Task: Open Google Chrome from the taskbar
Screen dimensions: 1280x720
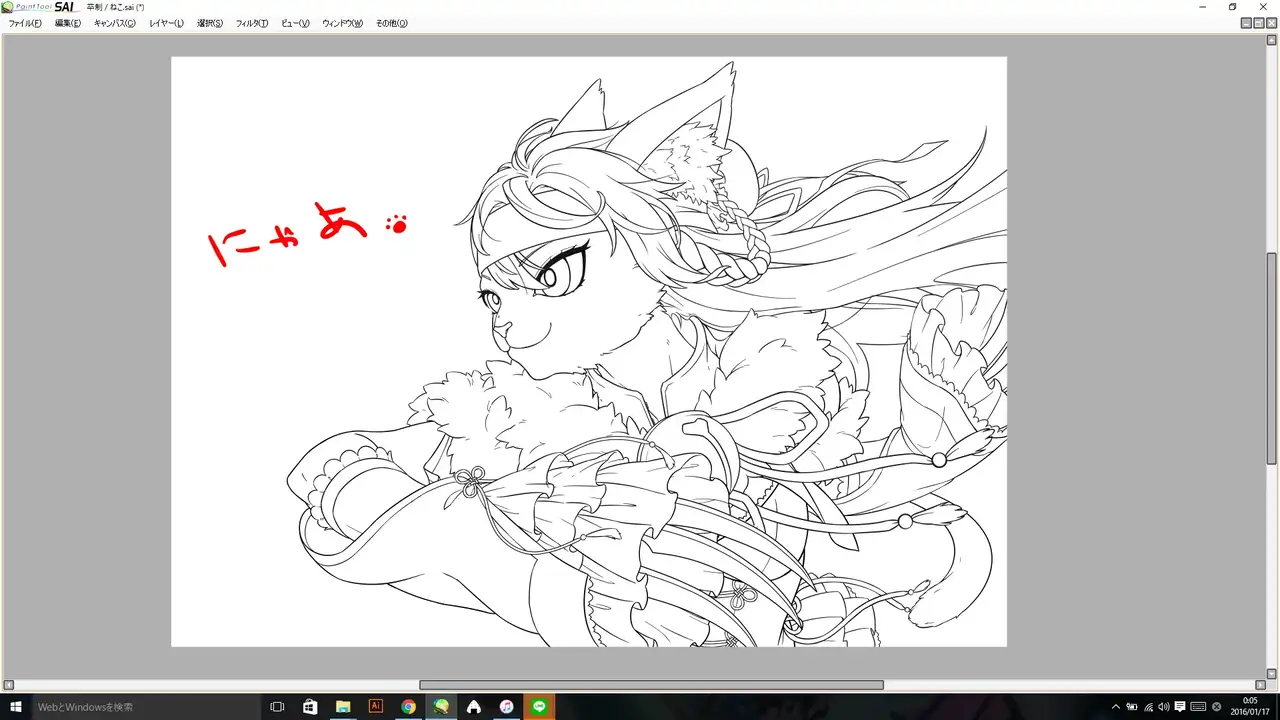Action: pos(408,706)
